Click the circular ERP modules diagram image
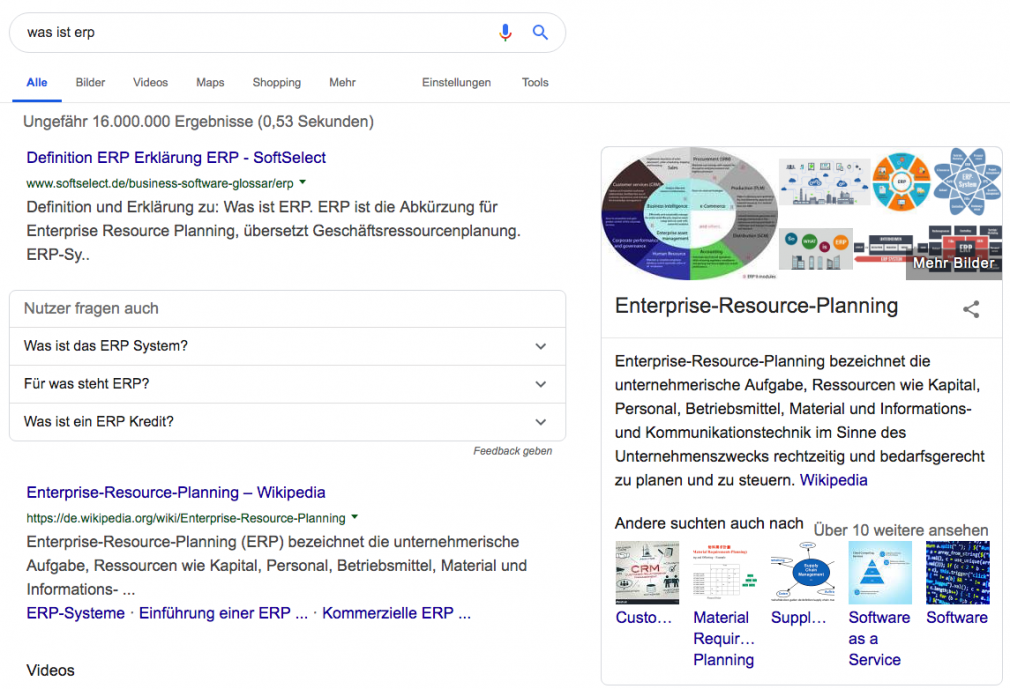This screenshot has height=689, width=1010. tap(689, 214)
